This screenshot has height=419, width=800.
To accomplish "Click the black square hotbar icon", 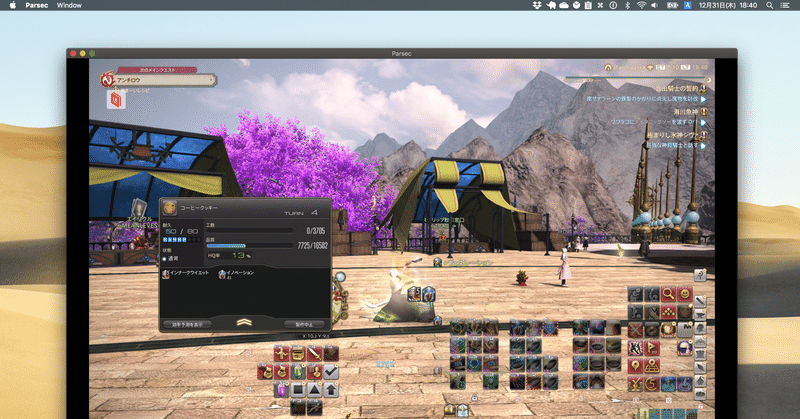I will tap(298, 390).
